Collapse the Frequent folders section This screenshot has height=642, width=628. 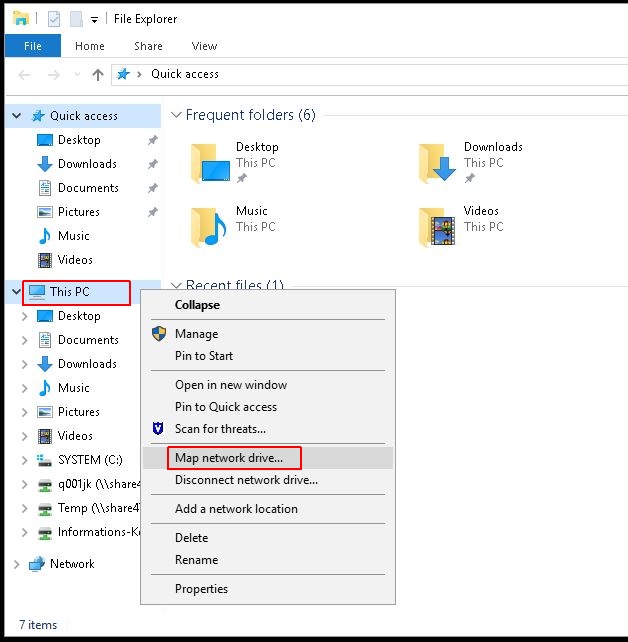click(x=175, y=116)
